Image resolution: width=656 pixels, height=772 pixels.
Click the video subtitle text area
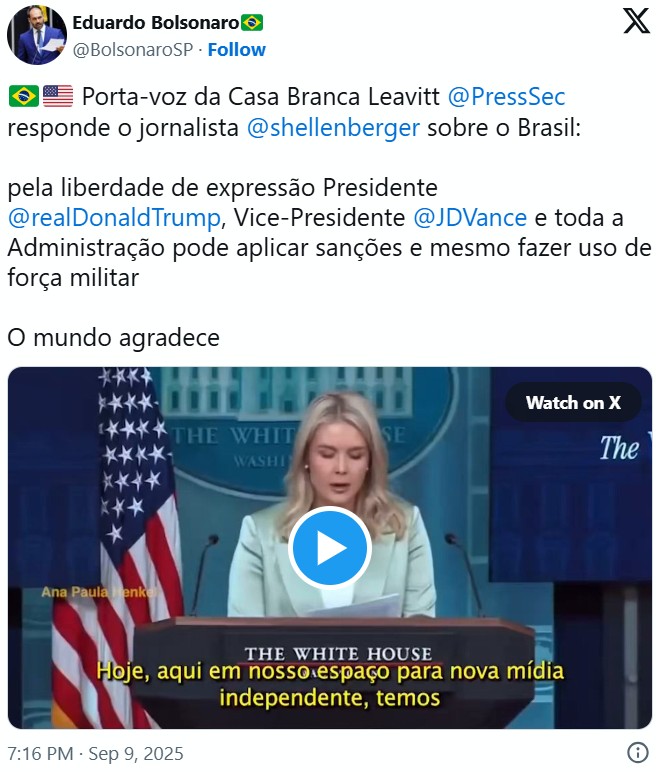(x=329, y=684)
